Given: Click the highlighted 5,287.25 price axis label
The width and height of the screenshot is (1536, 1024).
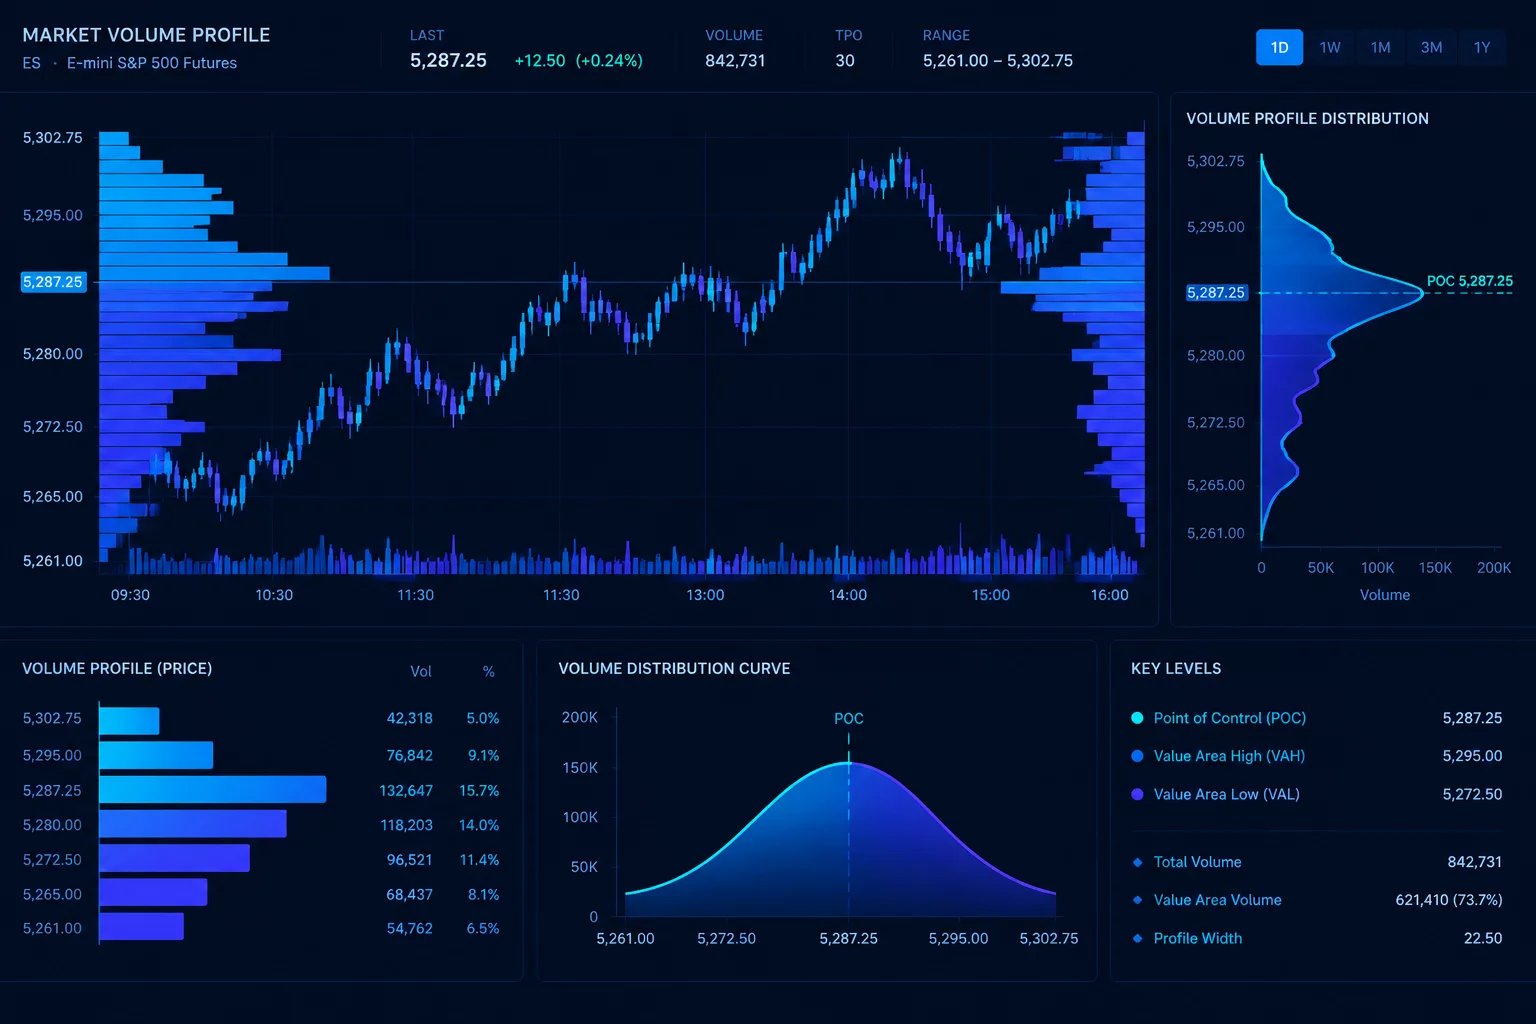Looking at the screenshot, I should (x=53, y=282).
